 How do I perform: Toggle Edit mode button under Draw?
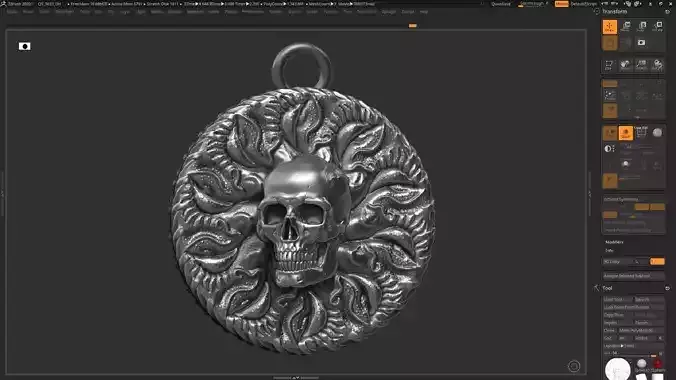point(610,43)
